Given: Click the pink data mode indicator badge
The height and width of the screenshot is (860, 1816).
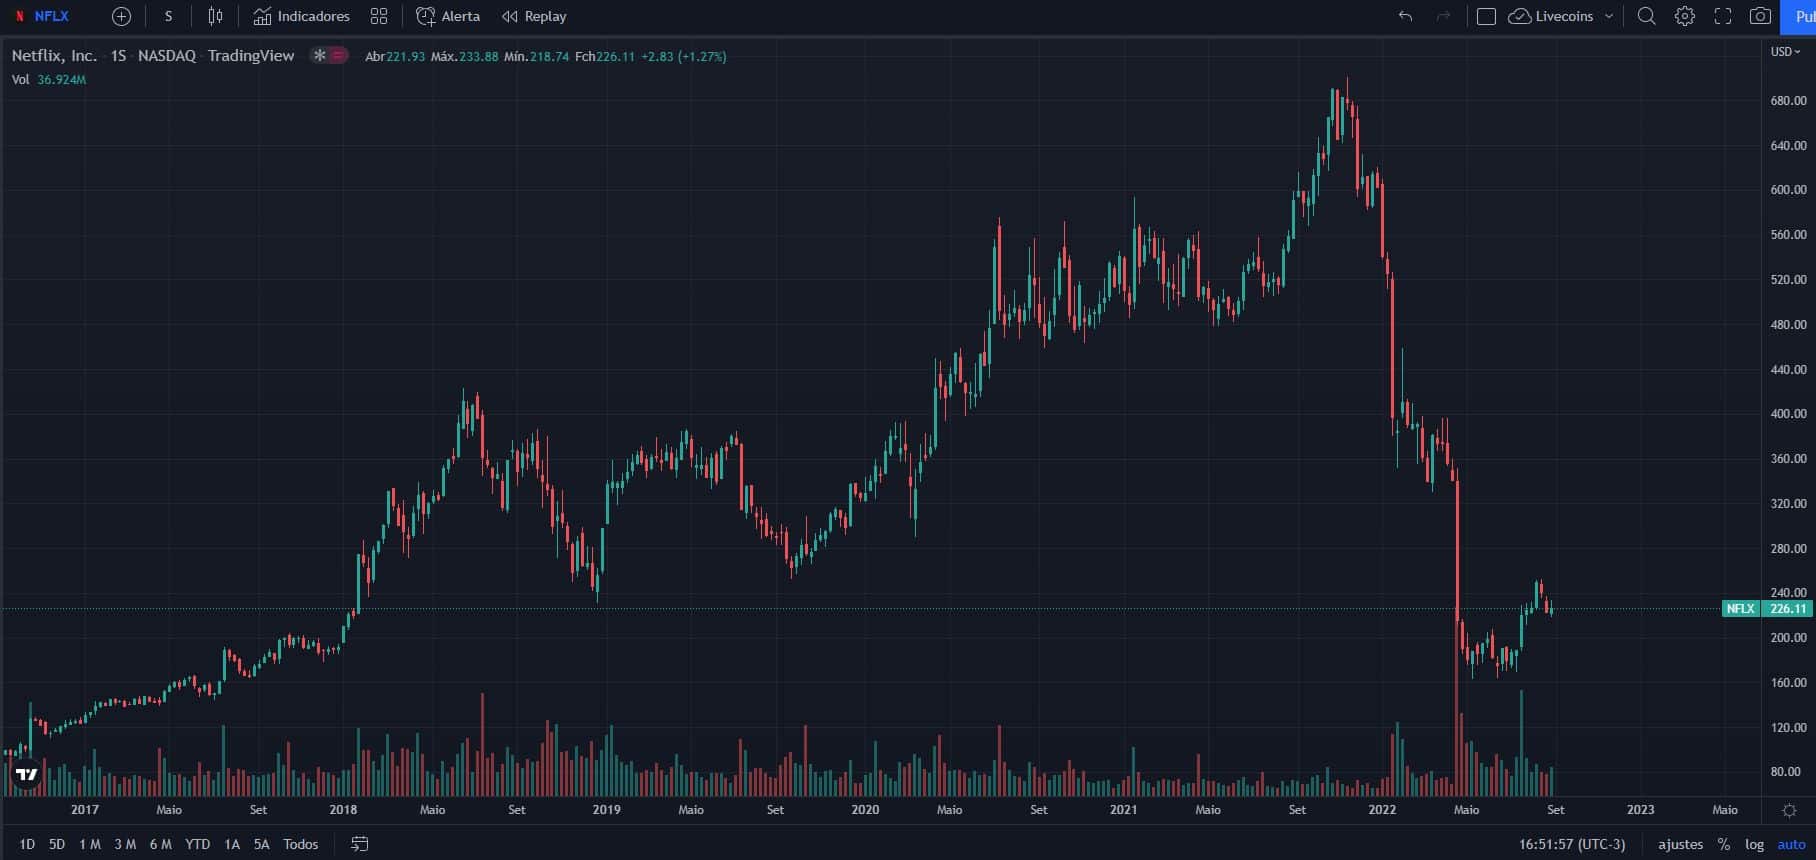Looking at the screenshot, I should [339, 56].
